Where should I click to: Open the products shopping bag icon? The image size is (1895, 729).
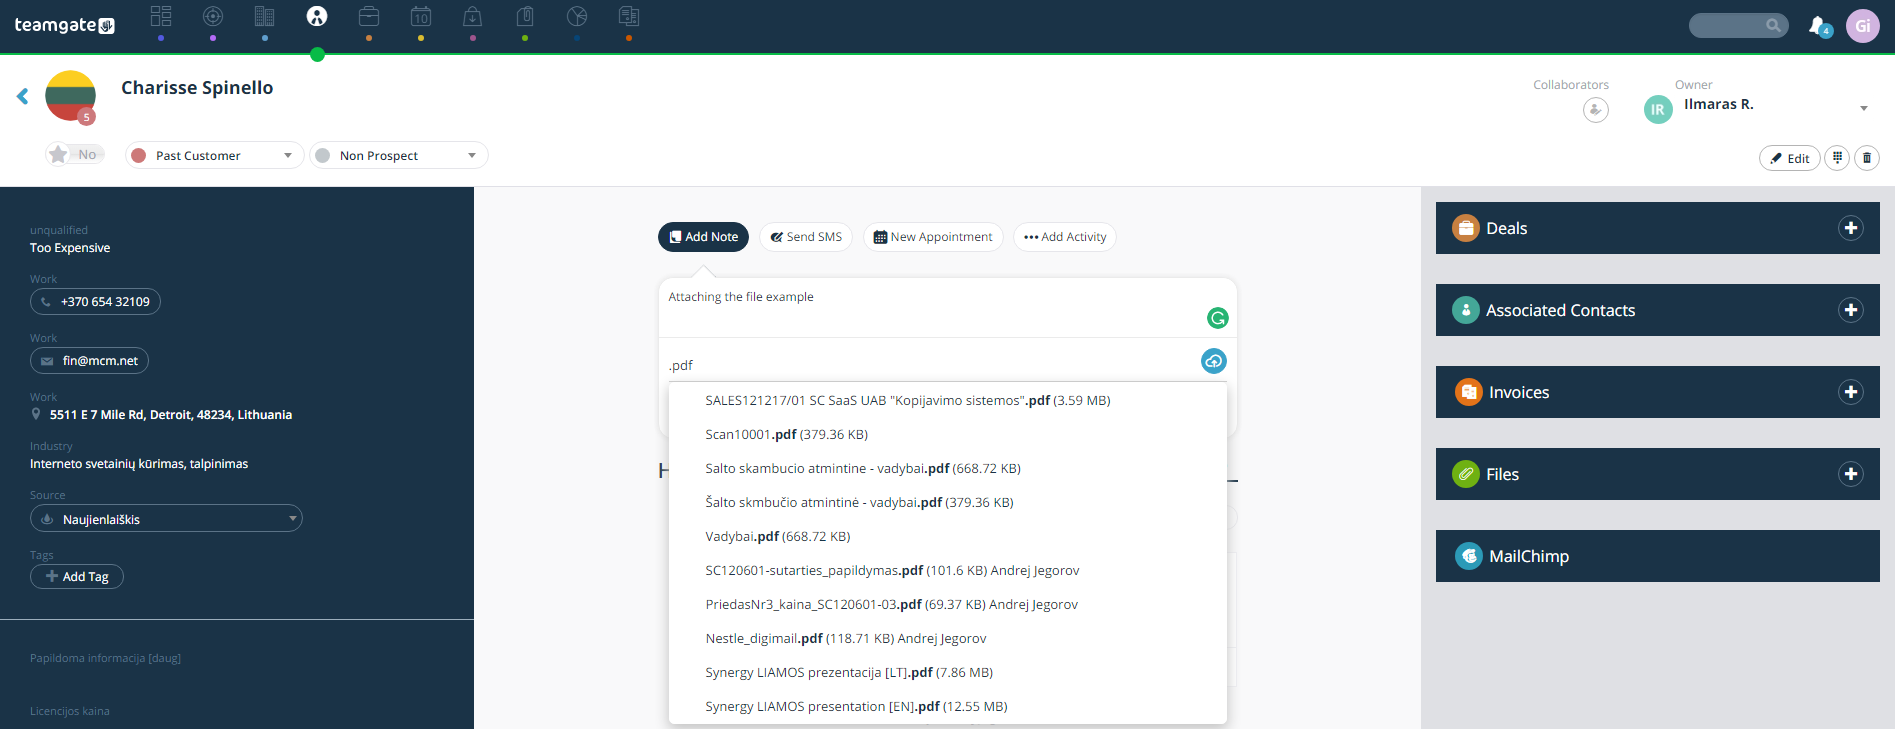click(473, 17)
